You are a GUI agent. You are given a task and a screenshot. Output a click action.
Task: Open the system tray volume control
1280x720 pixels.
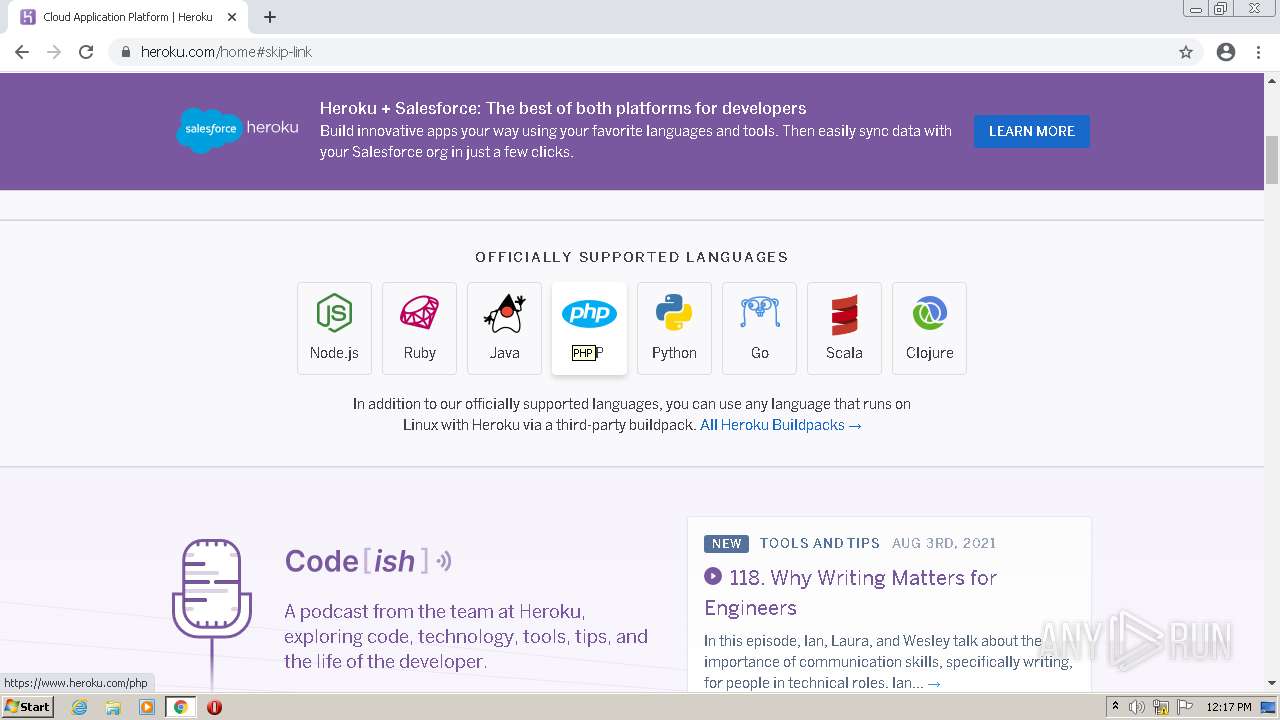[1137, 707]
